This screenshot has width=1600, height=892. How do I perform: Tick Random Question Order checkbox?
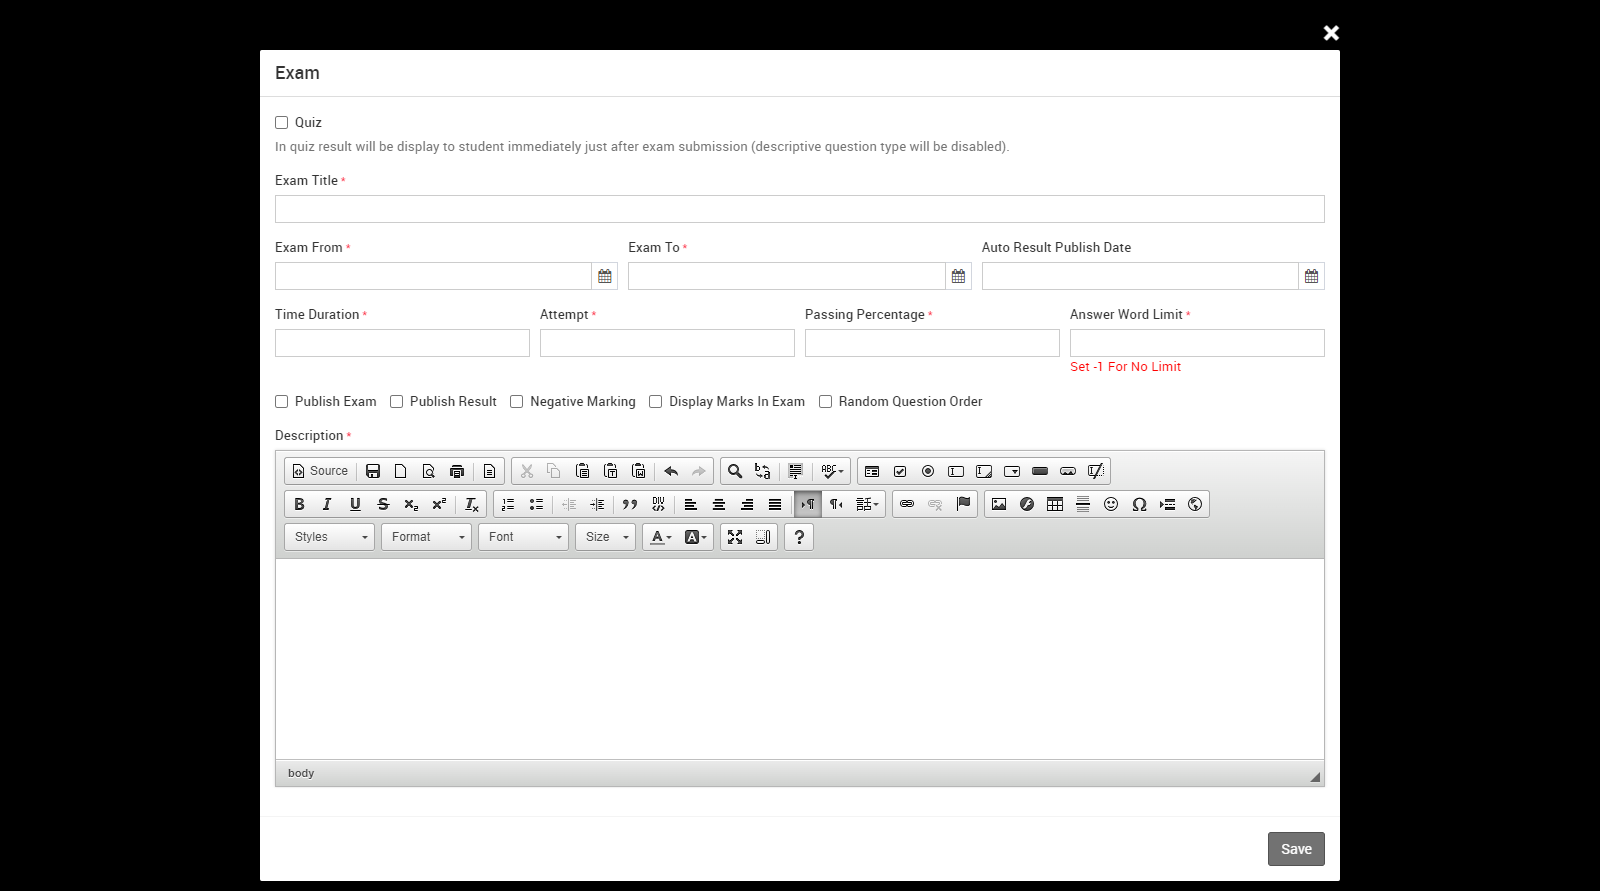click(x=826, y=402)
